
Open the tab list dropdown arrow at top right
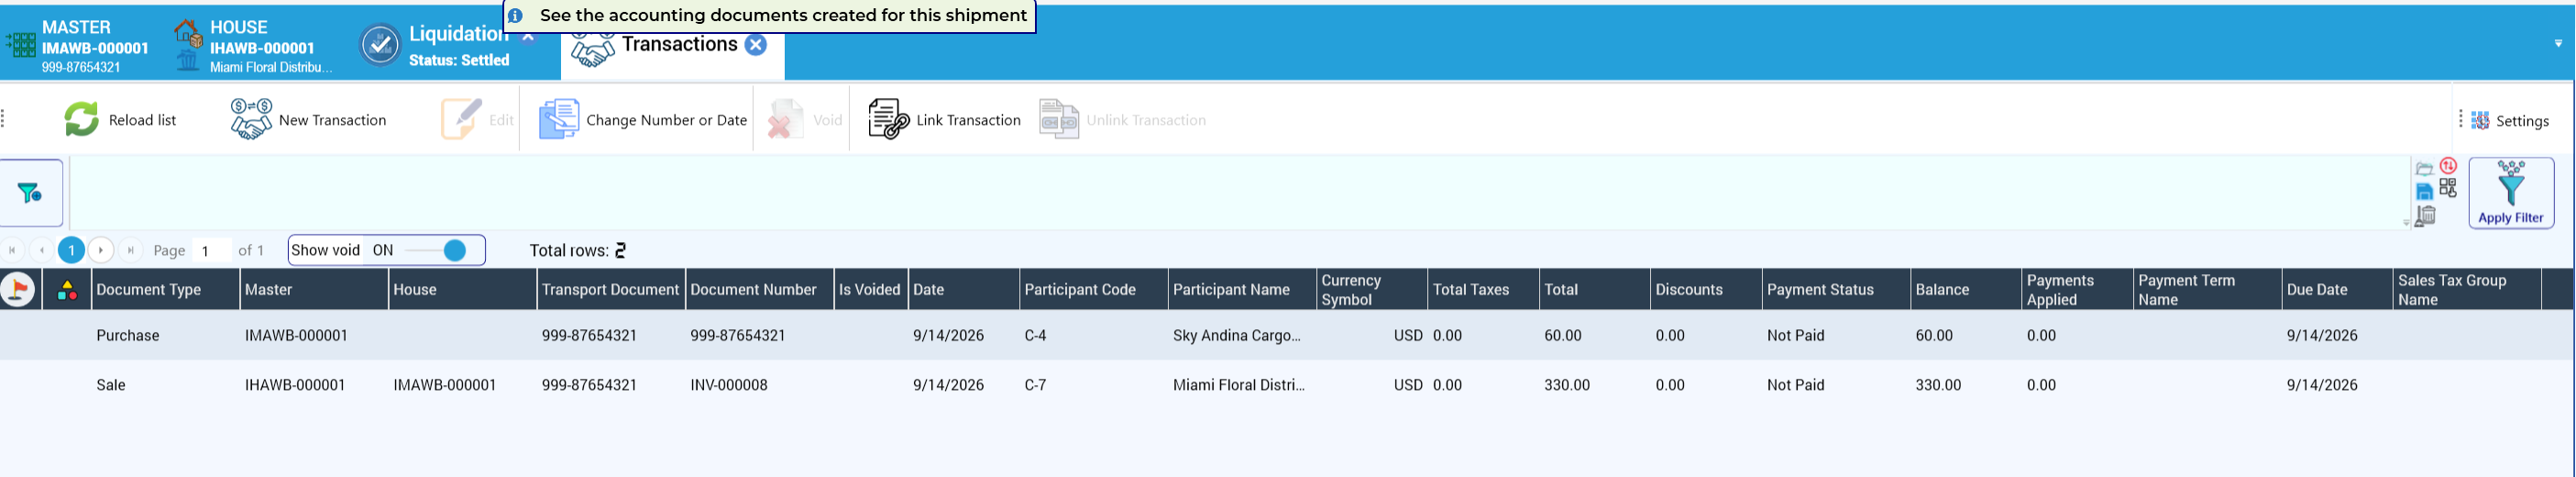coord(2558,43)
